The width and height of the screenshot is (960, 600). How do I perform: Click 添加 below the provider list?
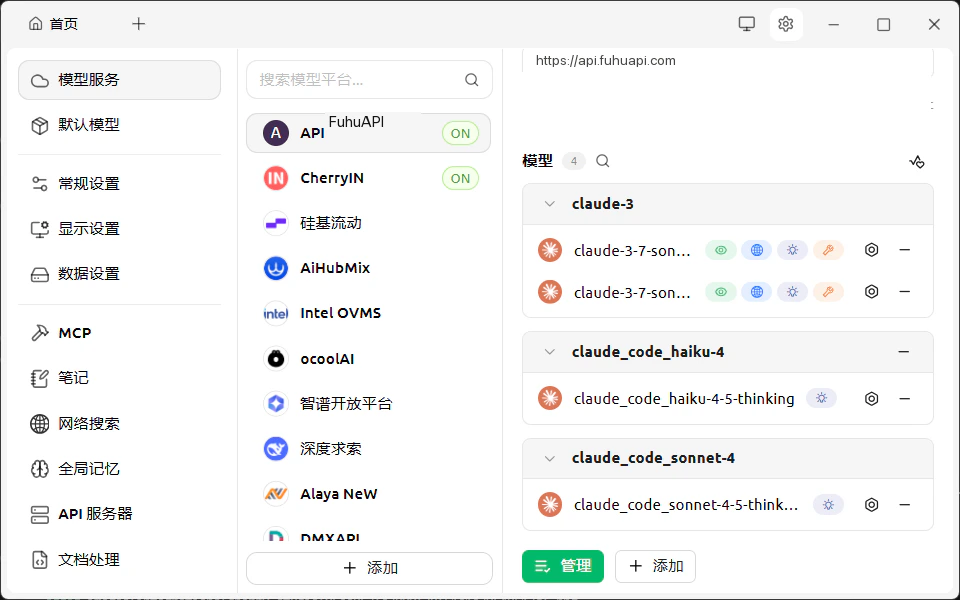click(x=369, y=568)
